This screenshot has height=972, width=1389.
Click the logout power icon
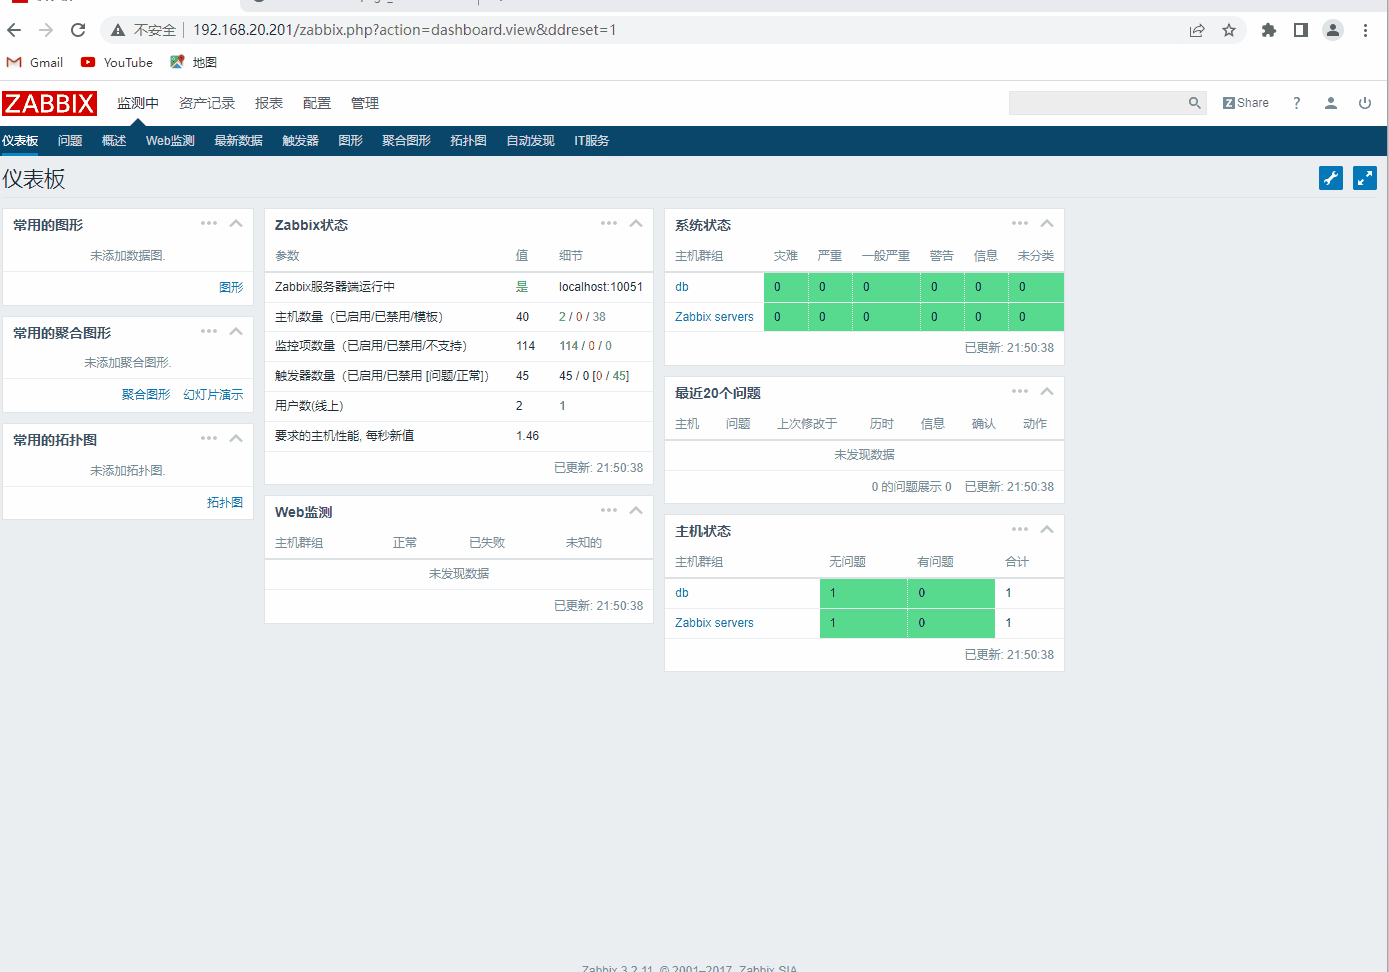tap(1364, 103)
